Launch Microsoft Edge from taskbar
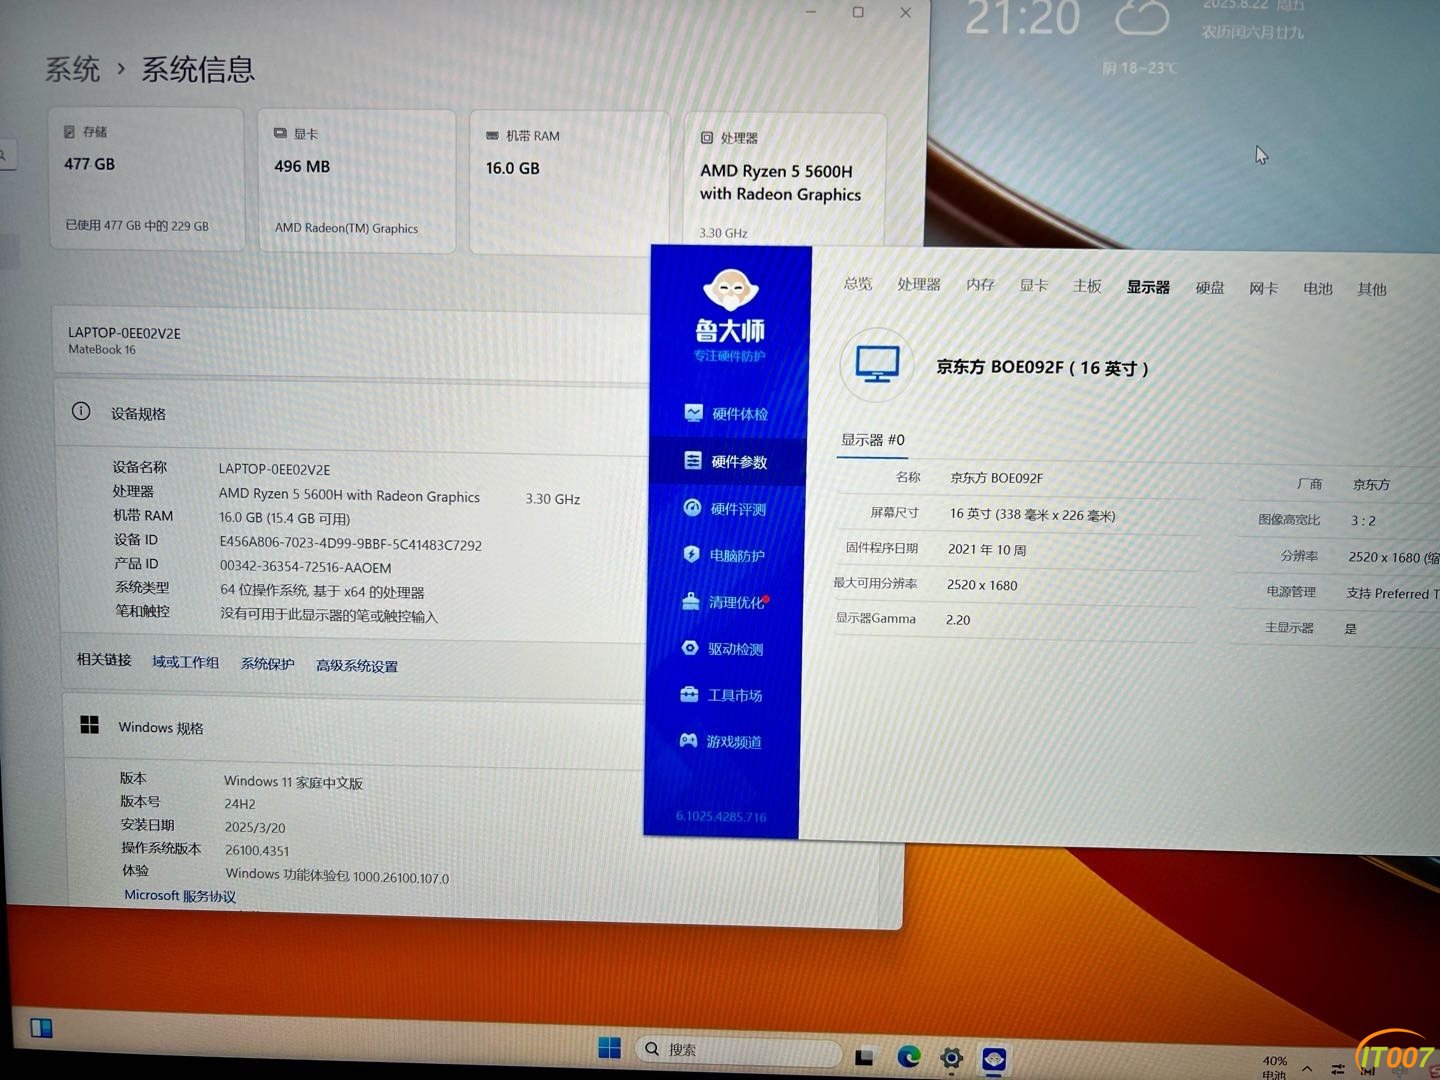 (908, 1056)
